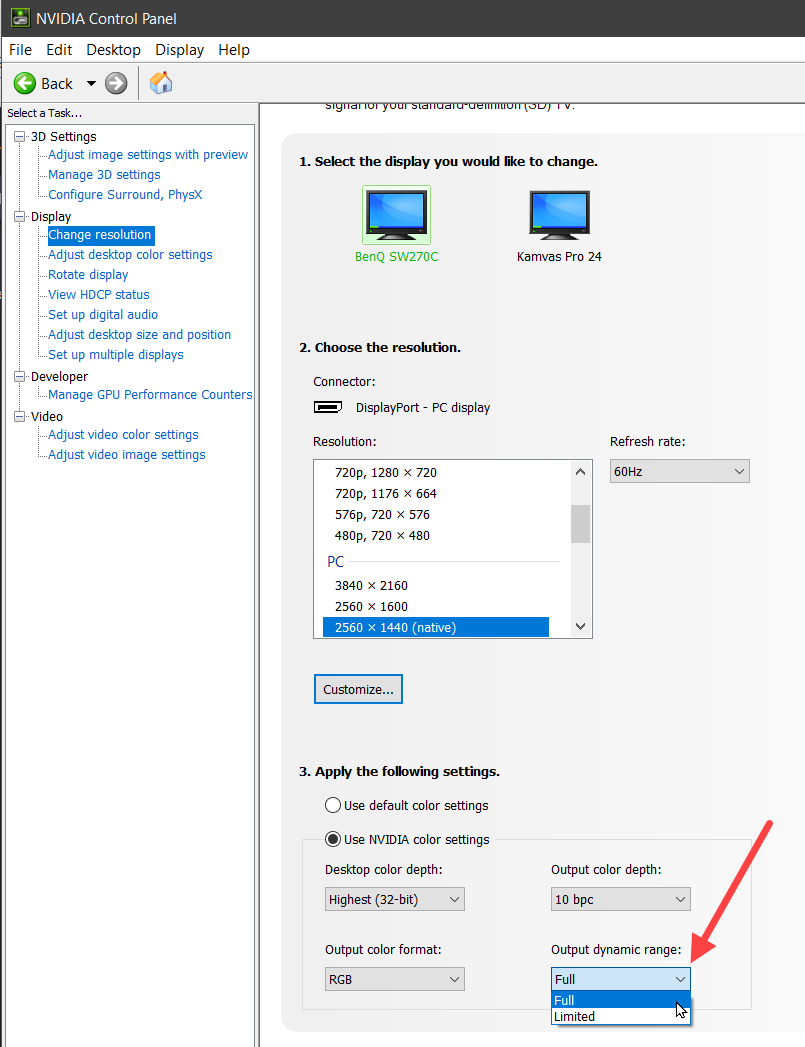Collapse the Video tree node
The image size is (805, 1047).
(19, 416)
